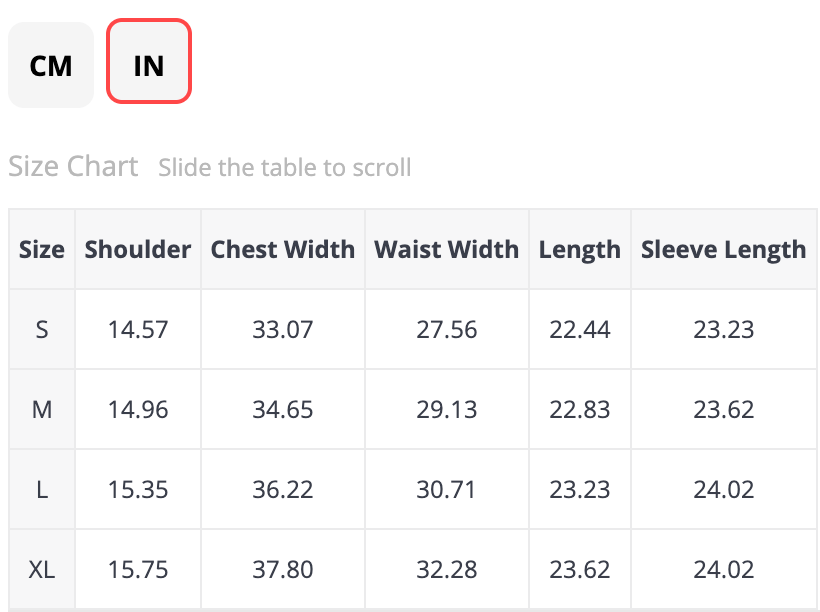Click the Sleeve Length column header
820x612 pixels.
click(724, 250)
